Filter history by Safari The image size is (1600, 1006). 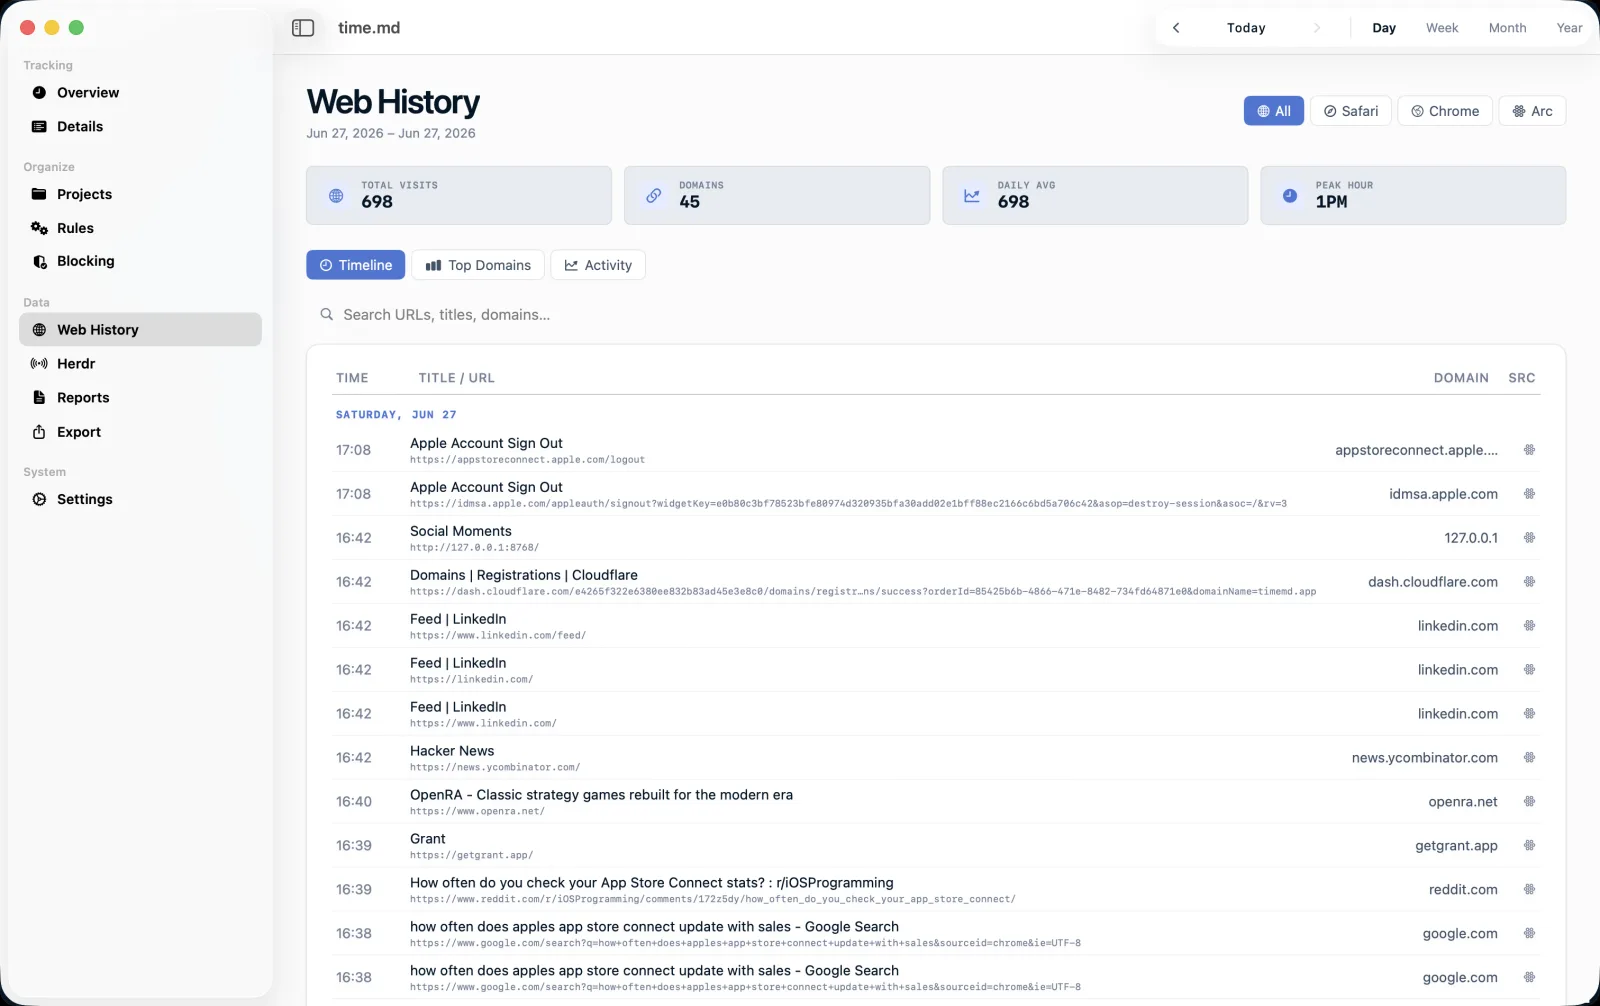pyautogui.click(x=1351, y=111)
